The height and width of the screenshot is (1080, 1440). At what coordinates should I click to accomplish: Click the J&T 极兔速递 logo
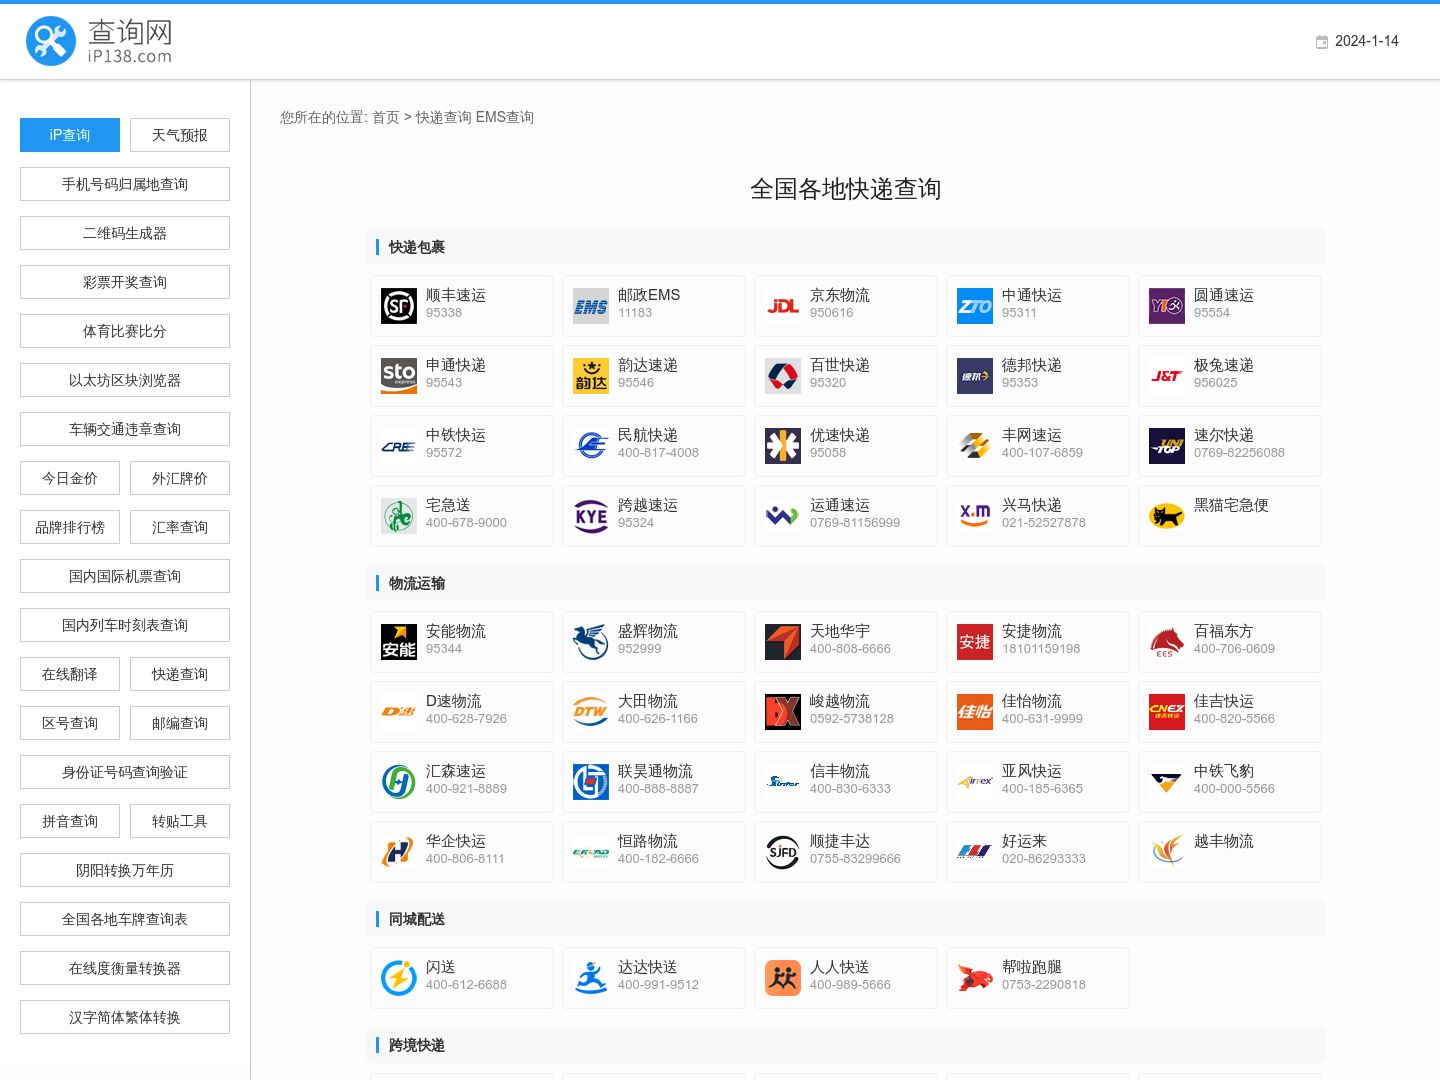point(1167,376)
